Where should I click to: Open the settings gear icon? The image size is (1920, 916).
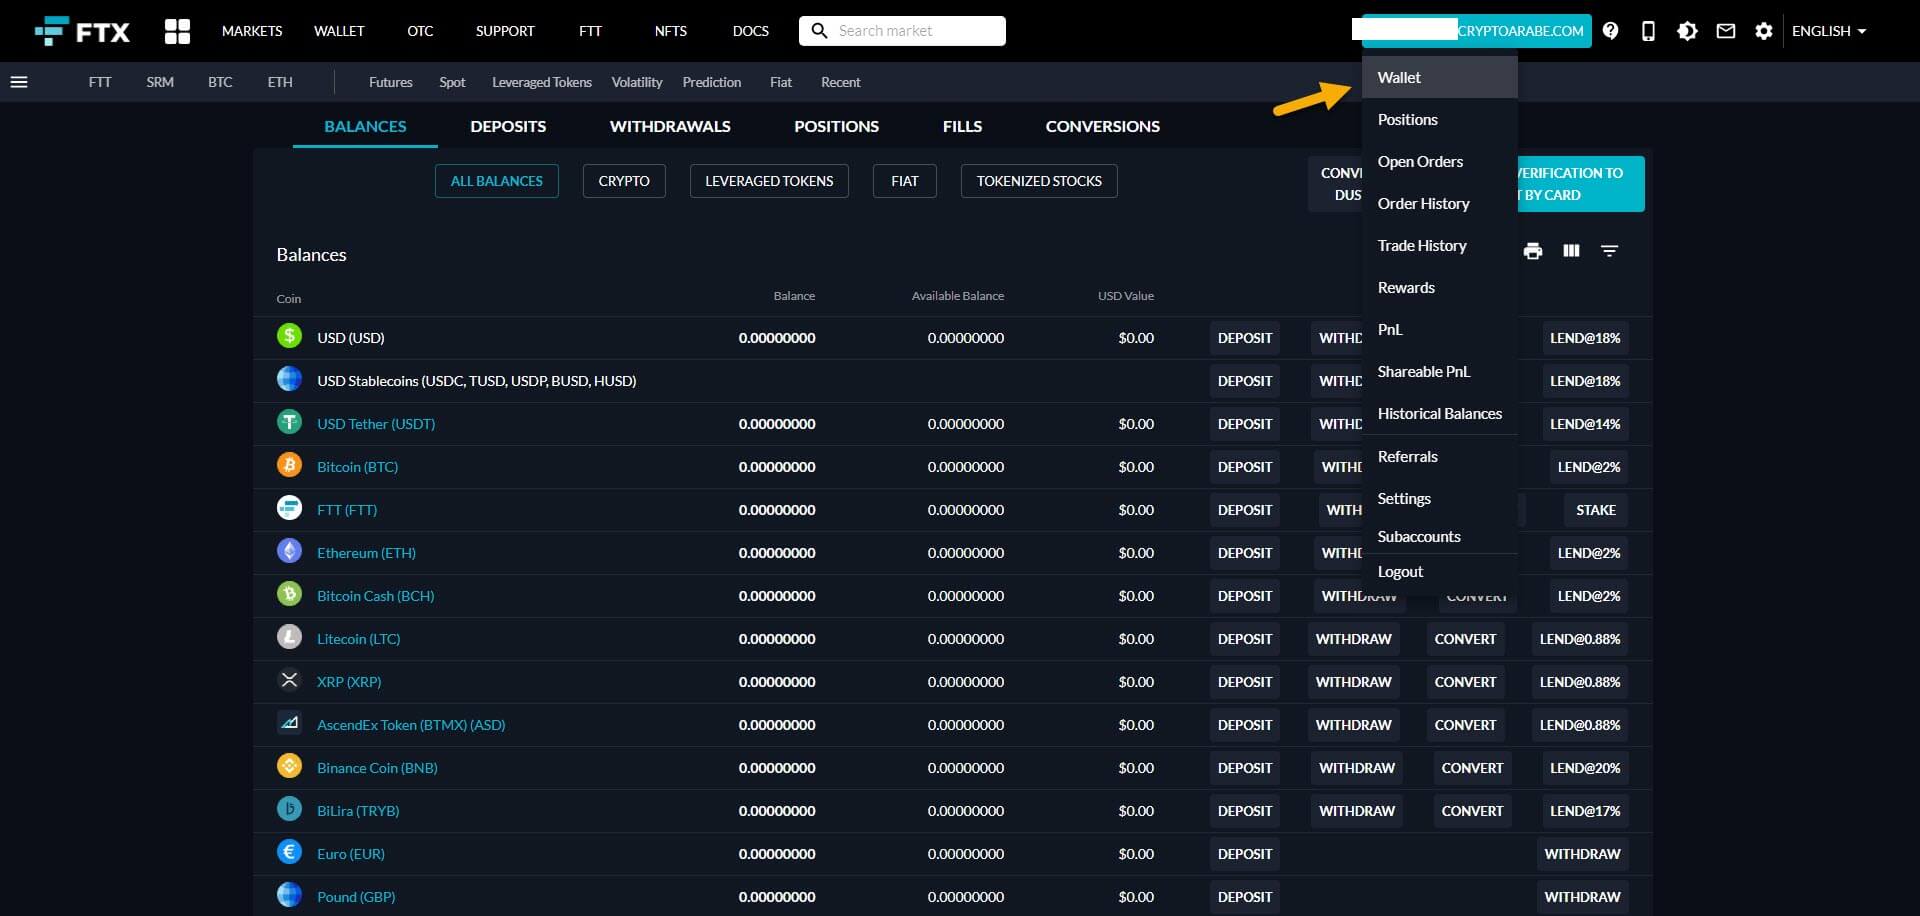tap(1764, 31)
